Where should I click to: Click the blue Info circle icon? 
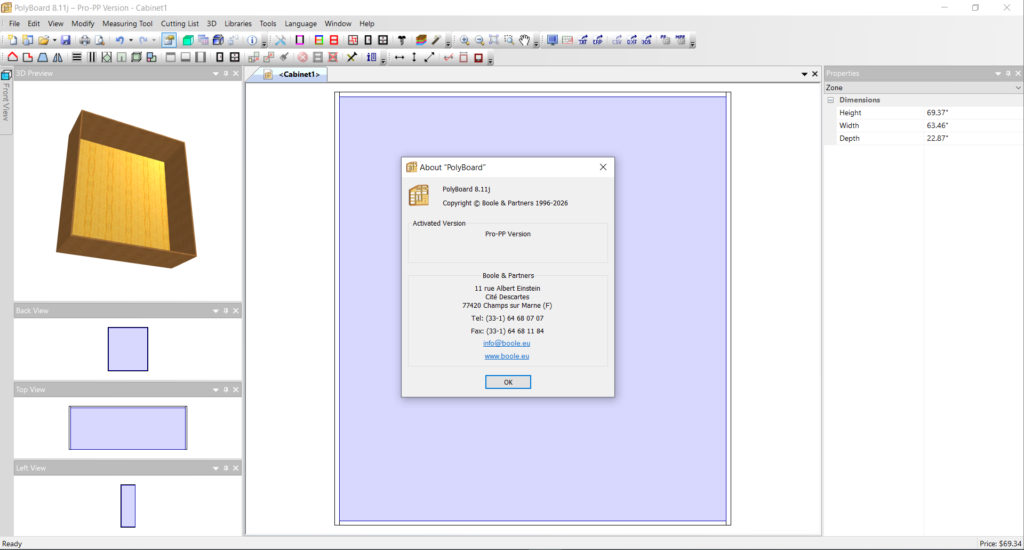[252, 40]
